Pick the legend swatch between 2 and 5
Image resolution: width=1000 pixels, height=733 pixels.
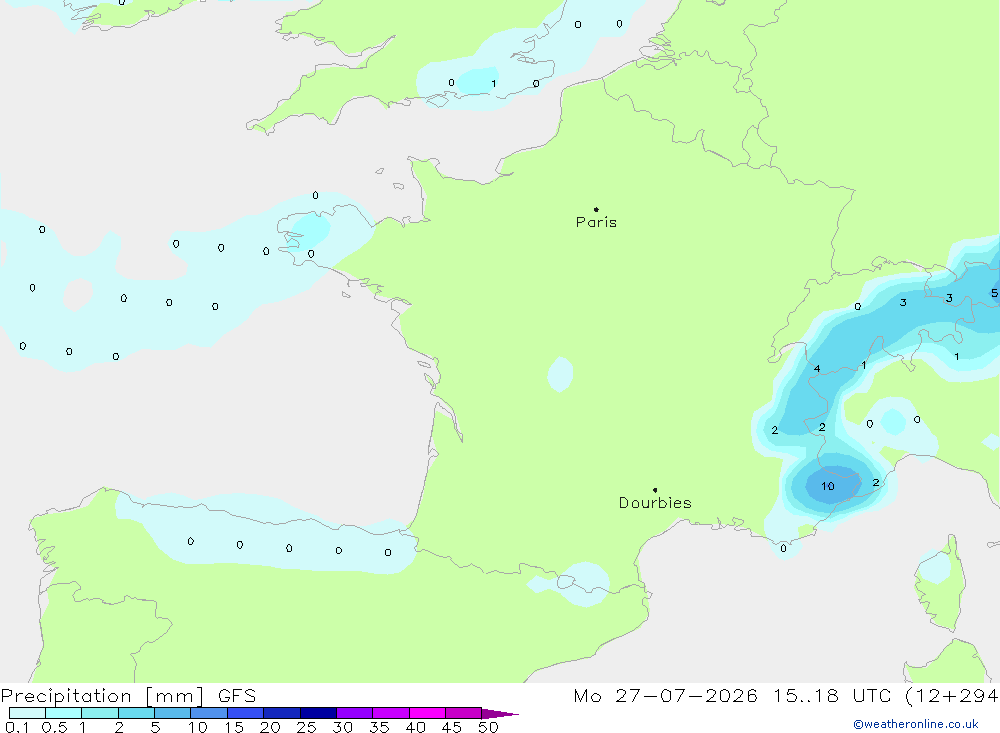[136, 713]
